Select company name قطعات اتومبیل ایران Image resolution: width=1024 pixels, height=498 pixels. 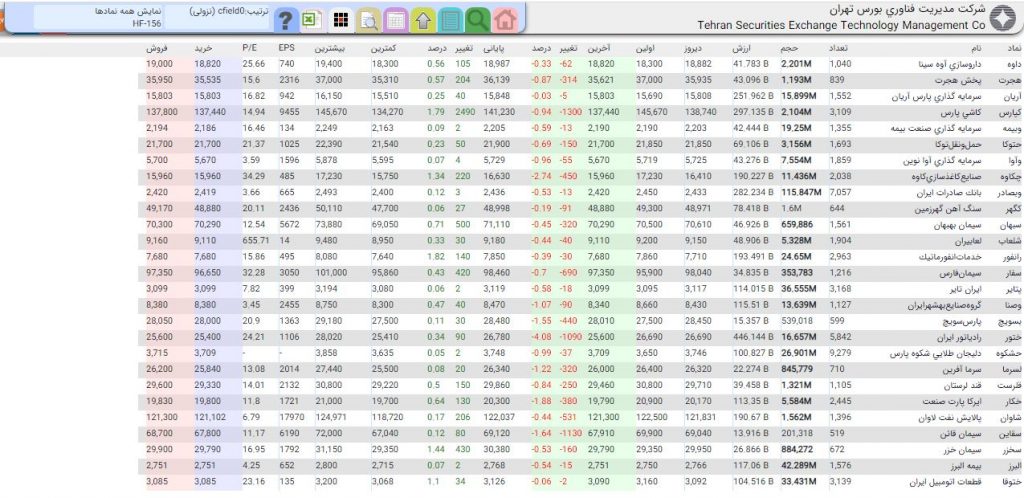[x=948, y=482]
